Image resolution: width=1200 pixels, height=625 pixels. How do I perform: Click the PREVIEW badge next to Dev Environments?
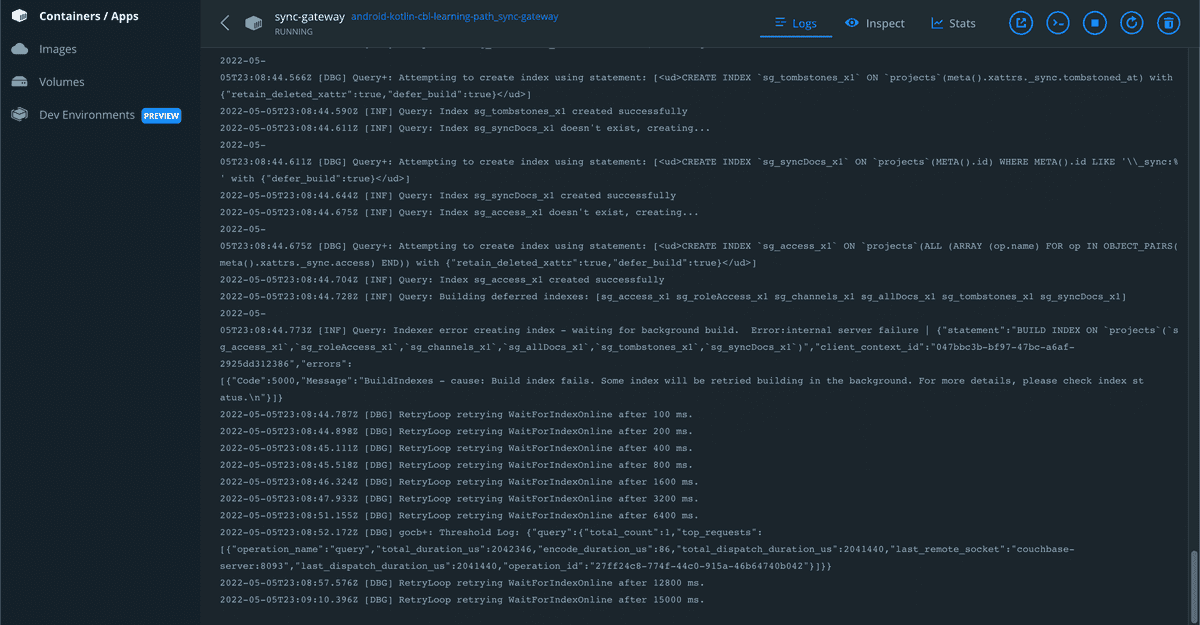(159, 115)
